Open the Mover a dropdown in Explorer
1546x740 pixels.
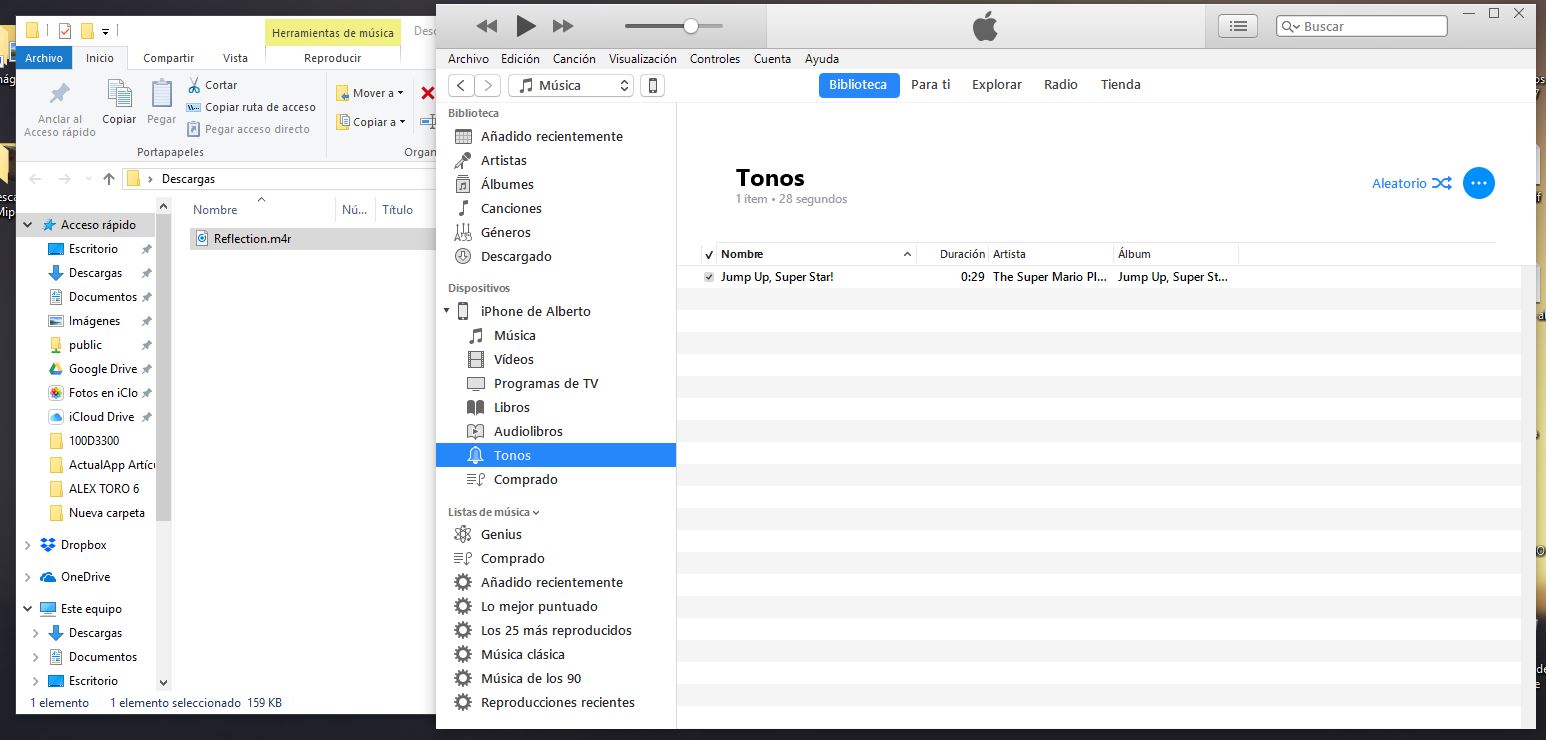(369, 93)
